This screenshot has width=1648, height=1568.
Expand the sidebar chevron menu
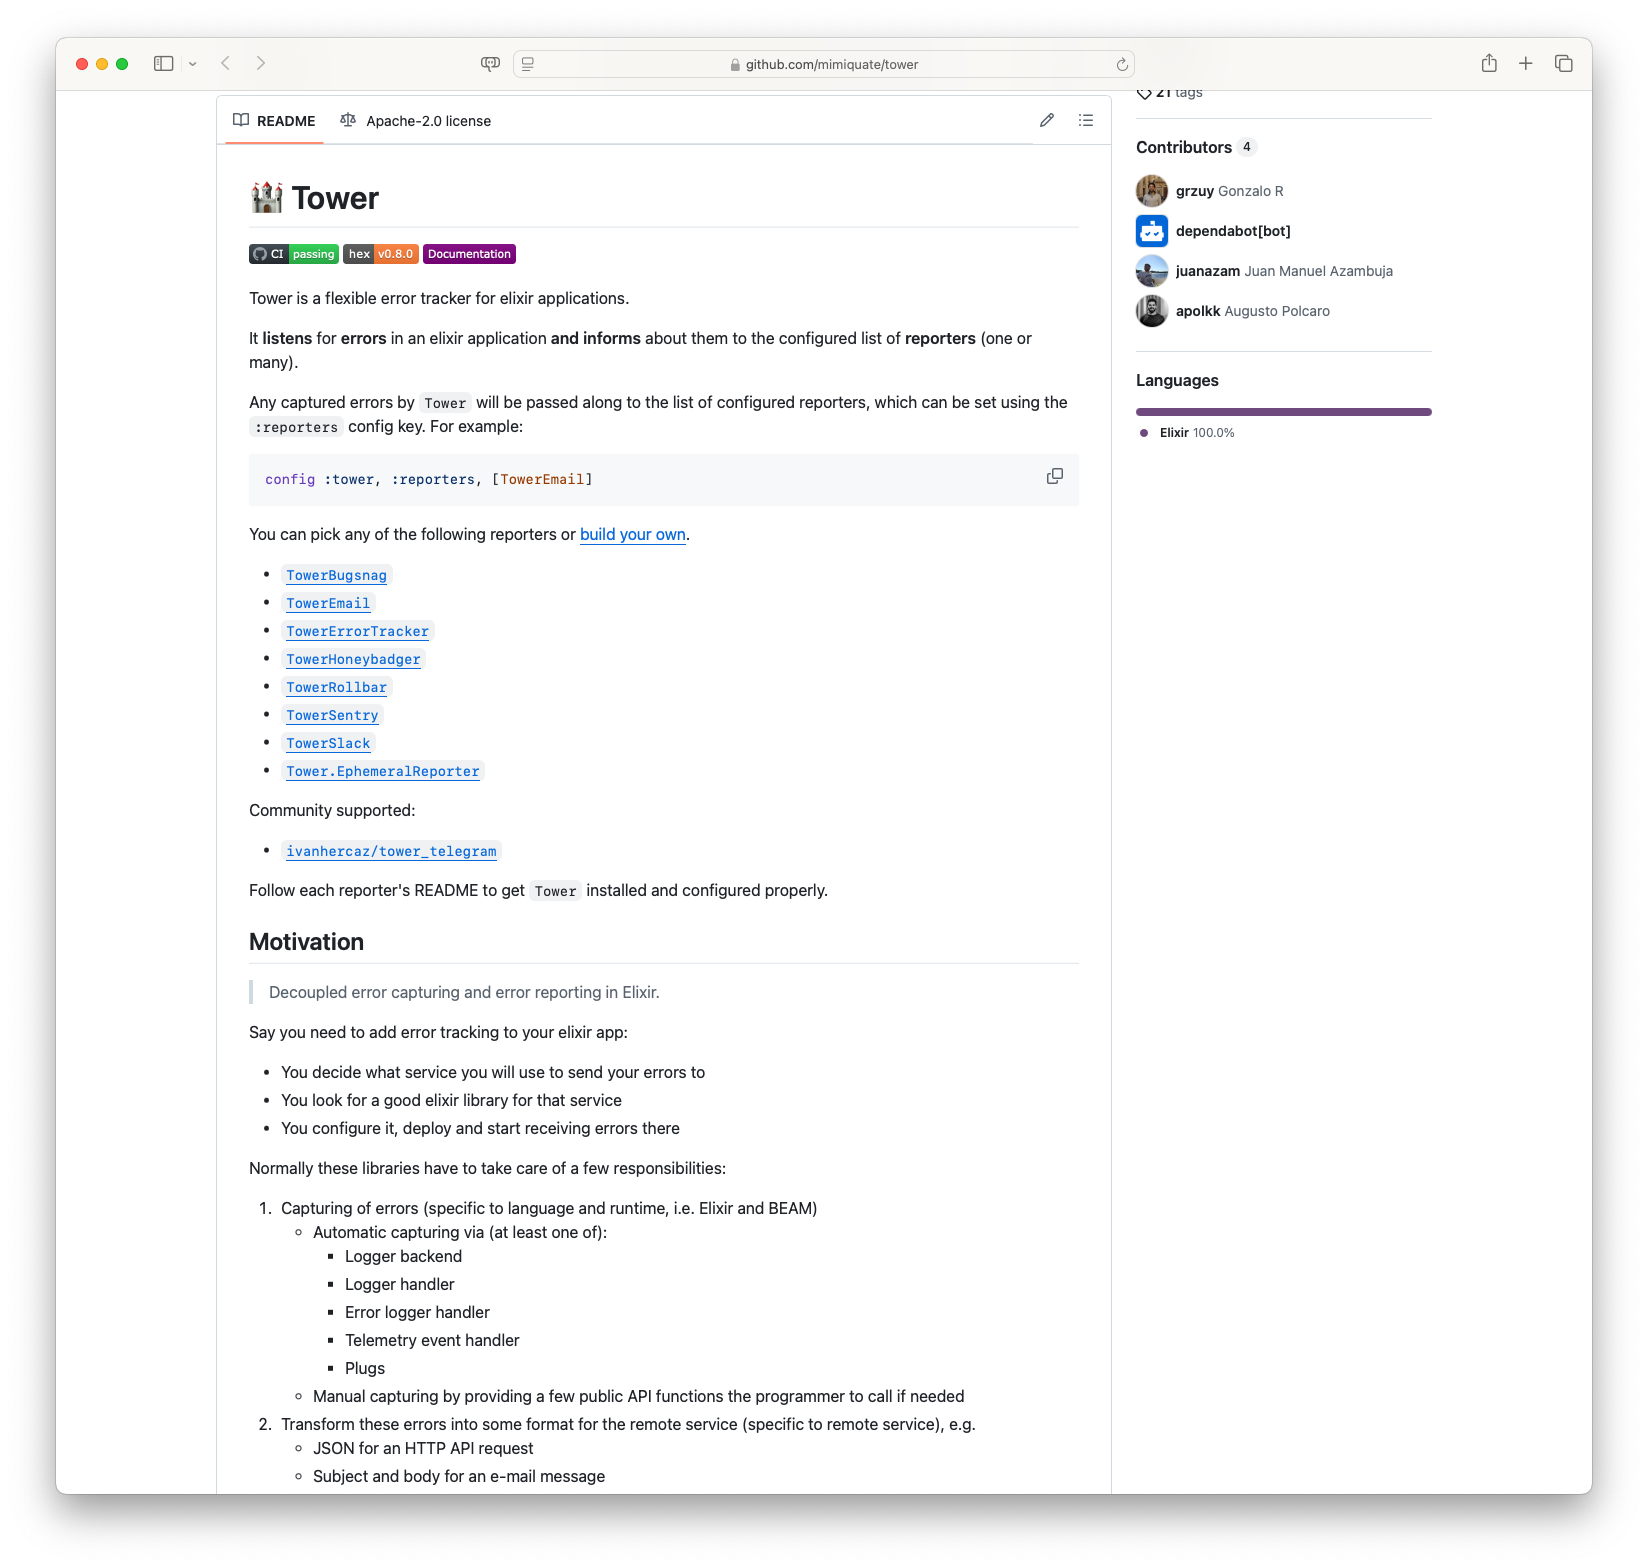coord(194,63)
